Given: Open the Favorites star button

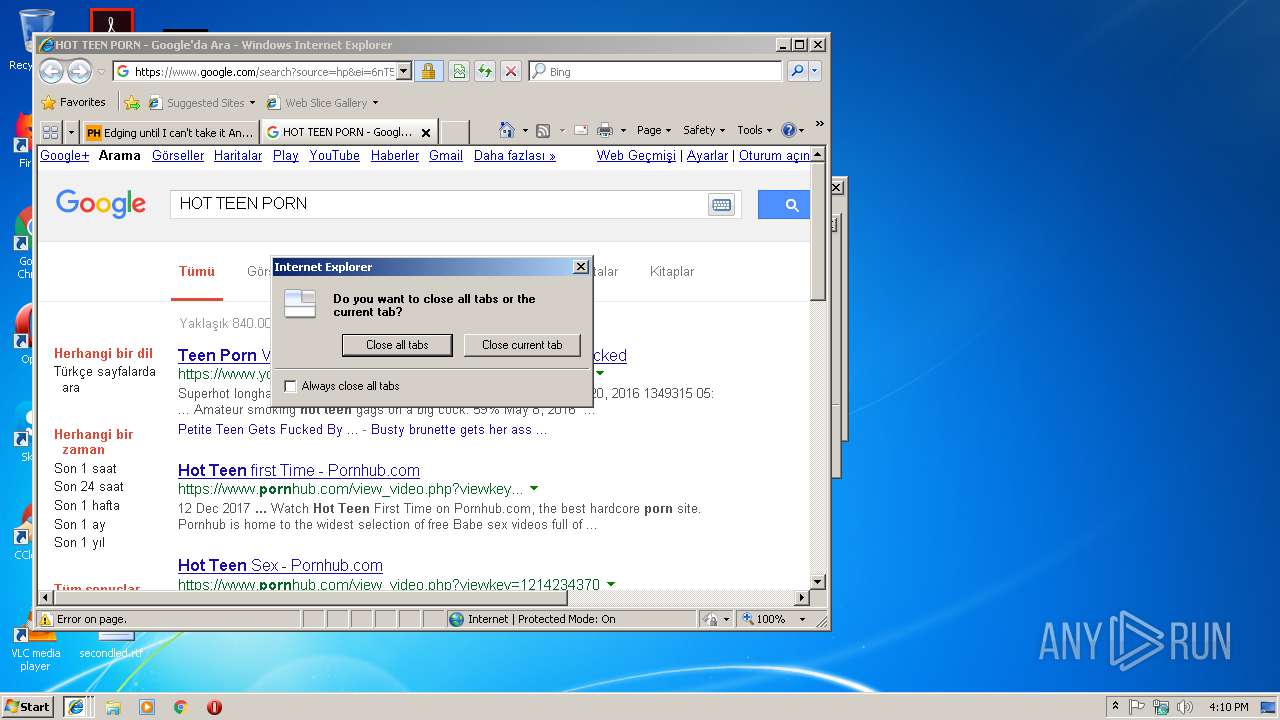Looking at the screenshot, I should 73,102.
